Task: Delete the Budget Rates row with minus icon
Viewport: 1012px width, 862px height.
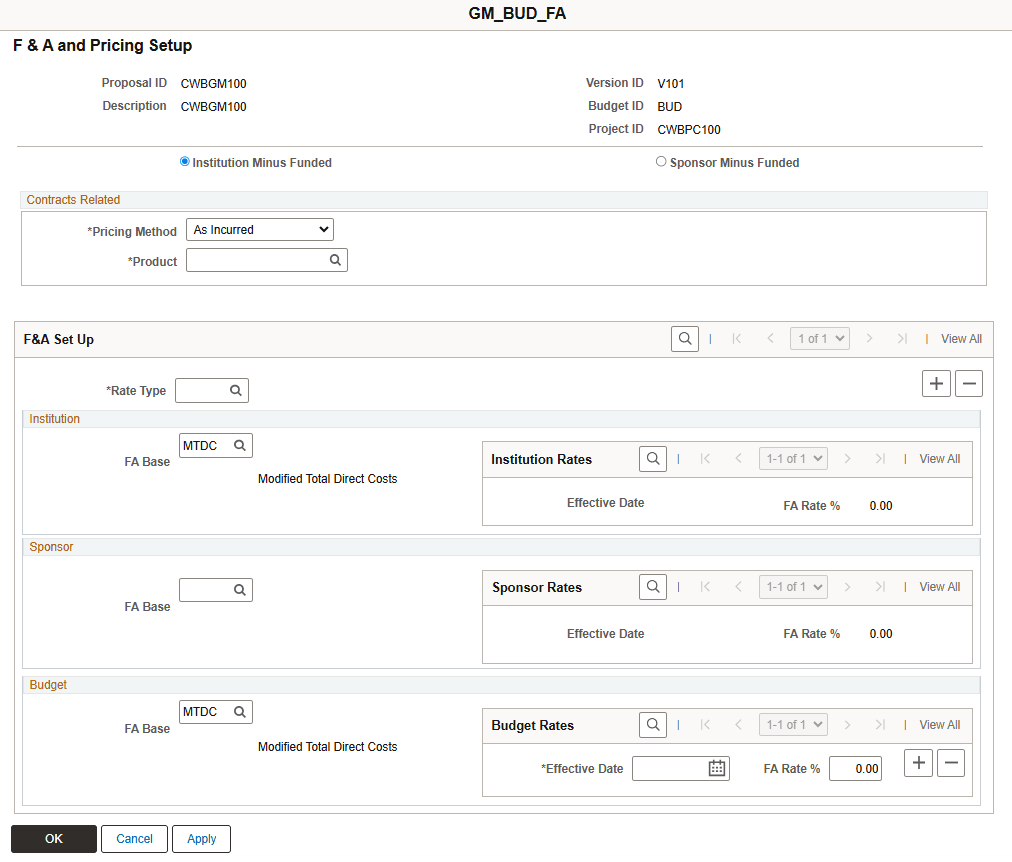Action: 950,762
